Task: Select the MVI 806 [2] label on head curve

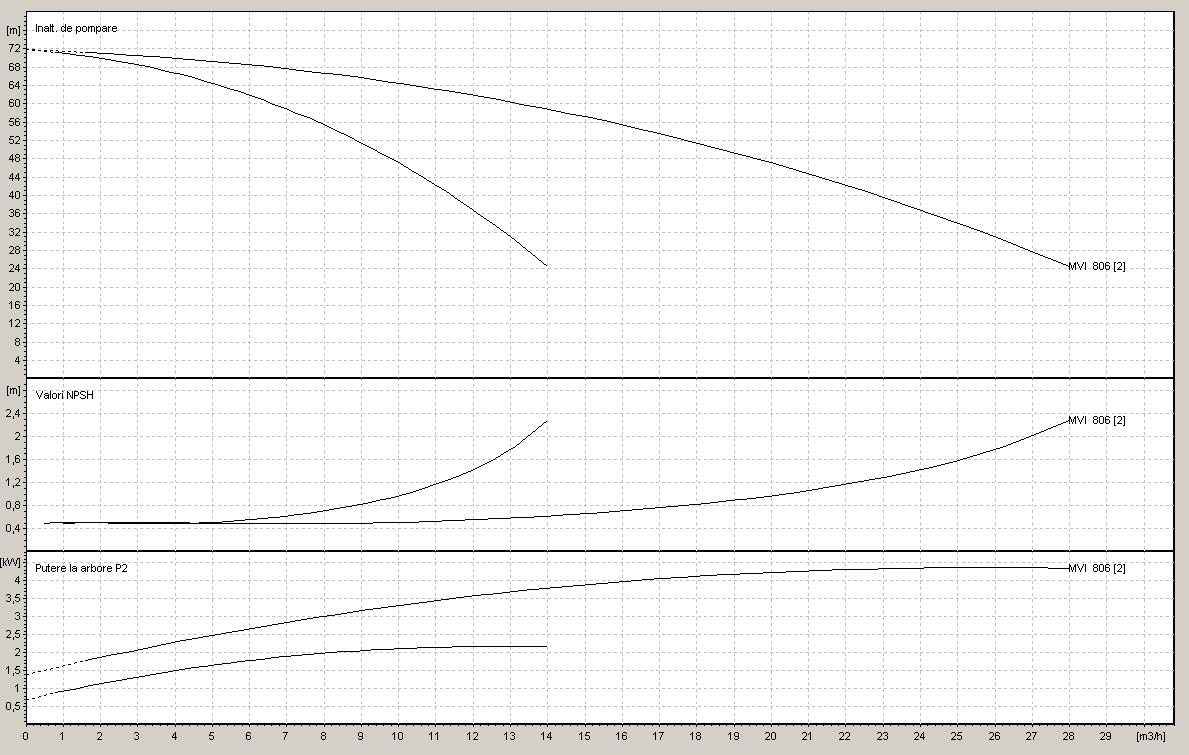Action: pos(1097,266)
